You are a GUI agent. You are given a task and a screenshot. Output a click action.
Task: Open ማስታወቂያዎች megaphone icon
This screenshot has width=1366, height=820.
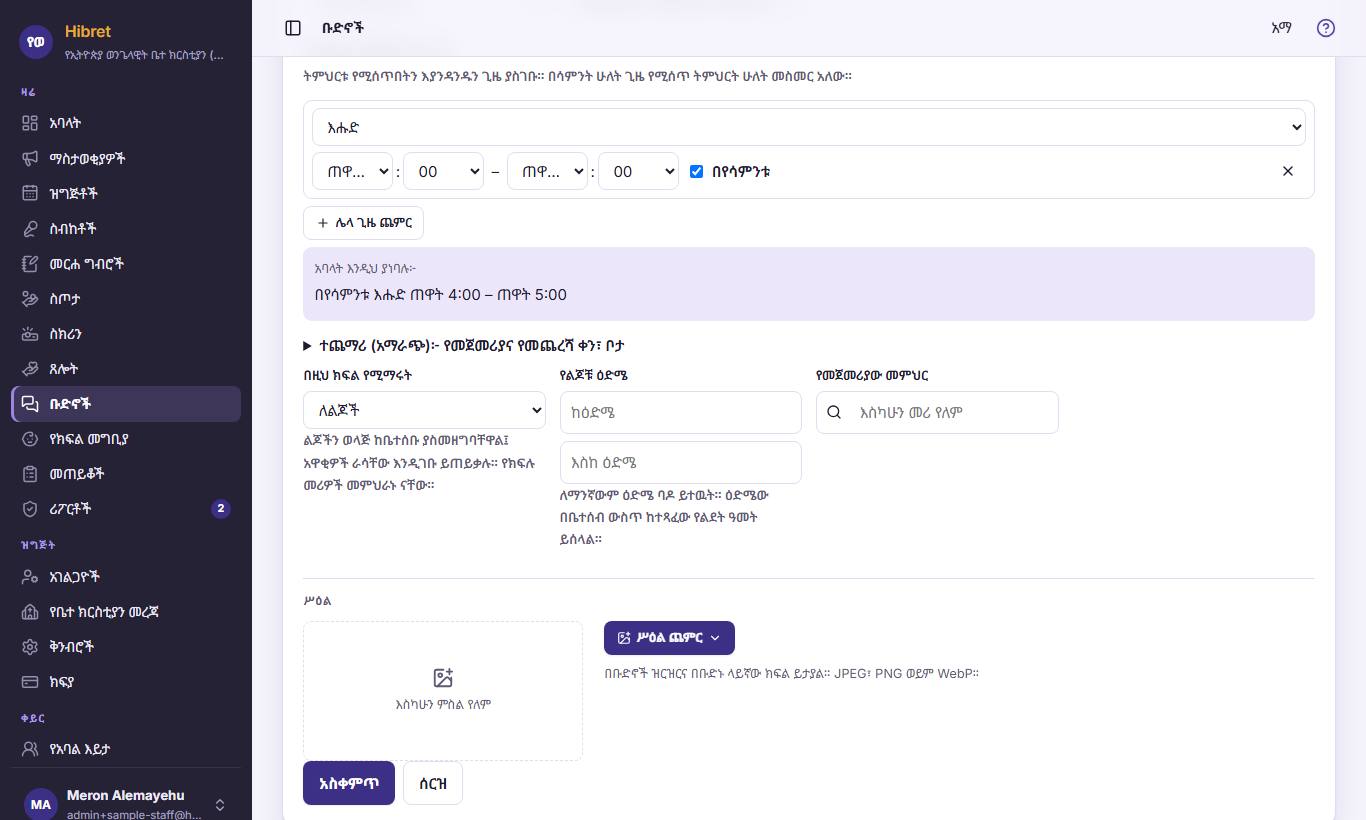pos(30,158)
